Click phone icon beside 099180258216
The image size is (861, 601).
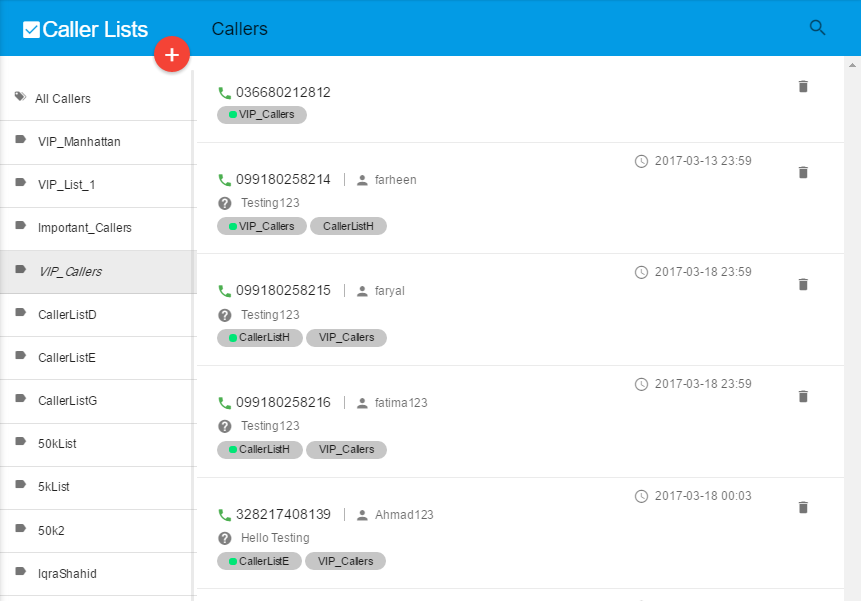pos(225,403)
